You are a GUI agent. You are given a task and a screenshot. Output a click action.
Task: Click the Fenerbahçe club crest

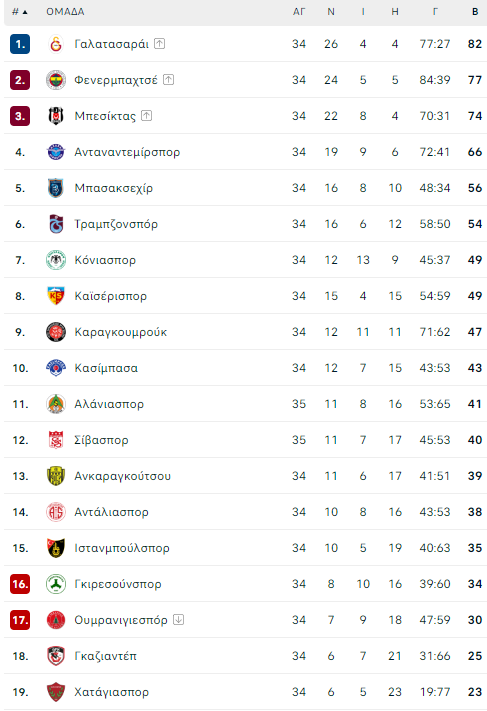56,80
